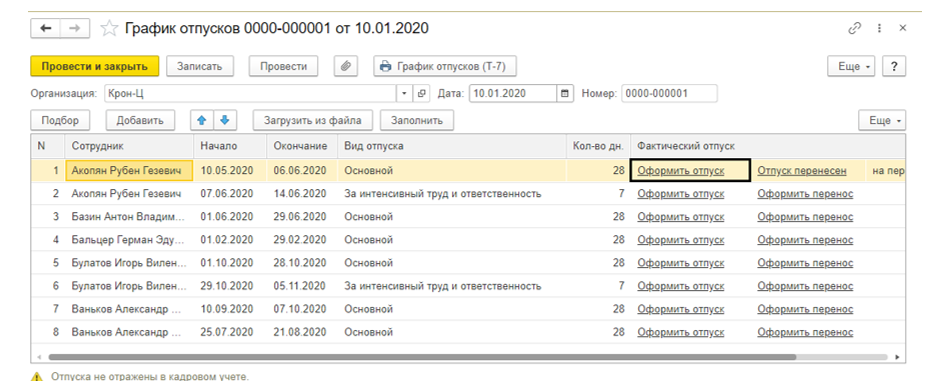Move selected row down with blue arrow

[x=225, y=120]
